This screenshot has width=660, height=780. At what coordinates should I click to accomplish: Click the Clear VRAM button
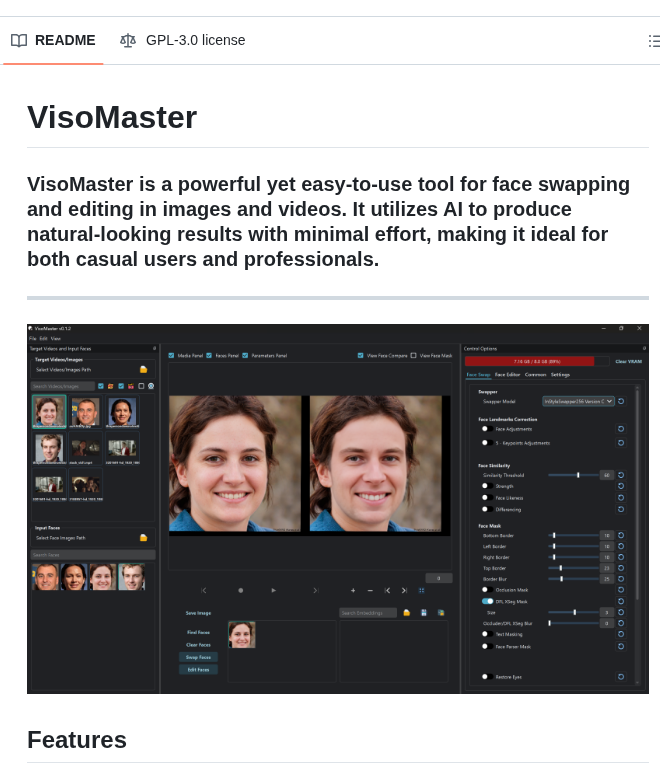(629, 361)
